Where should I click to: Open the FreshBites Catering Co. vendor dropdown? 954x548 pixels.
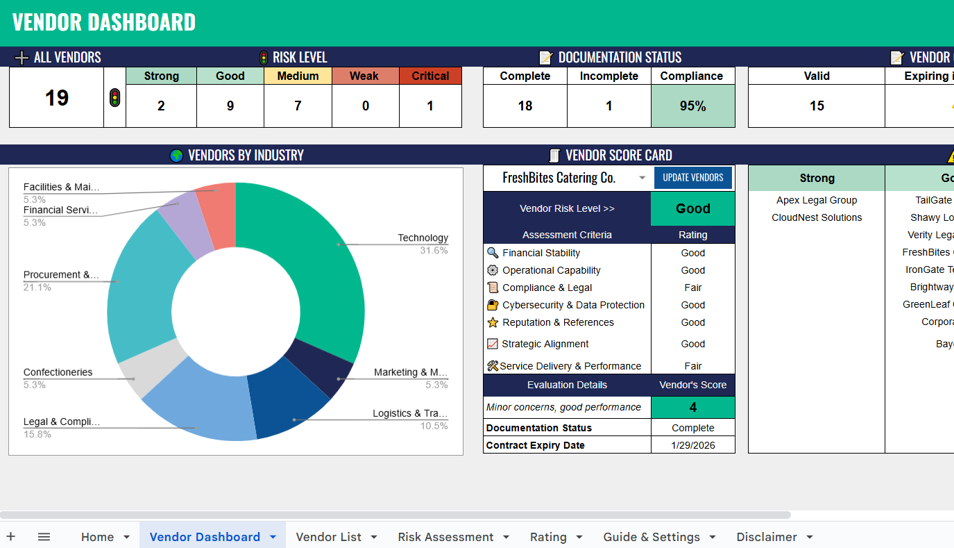642,178
